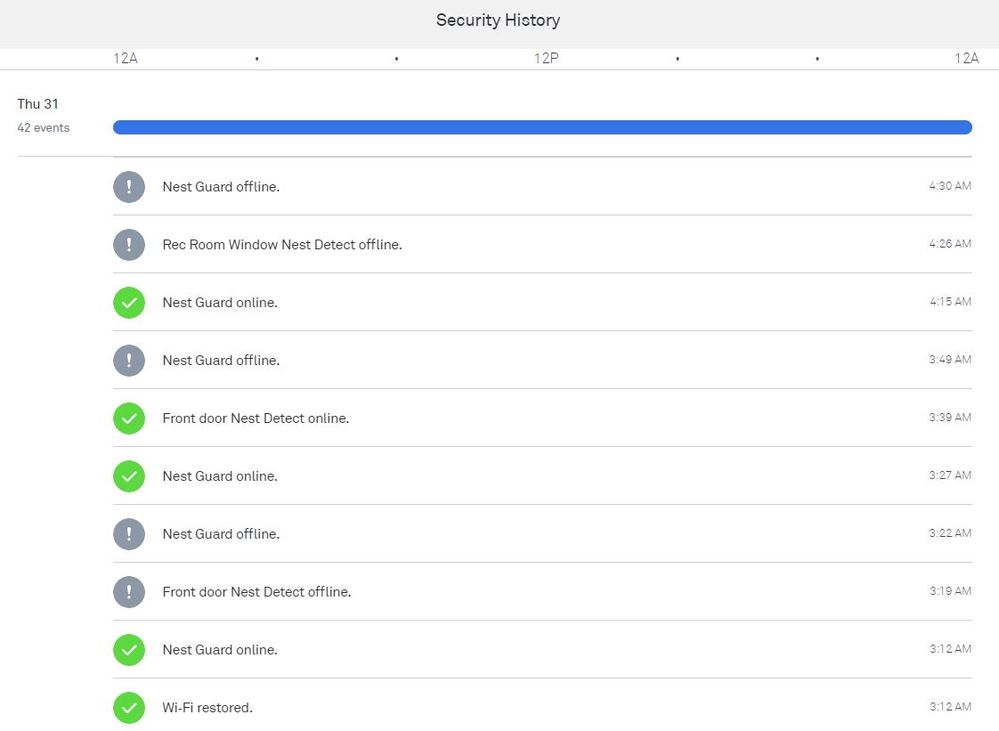Select the 4:15 AM "Nest Guard online." event text
999x731 pixels.
pos(220,303)
